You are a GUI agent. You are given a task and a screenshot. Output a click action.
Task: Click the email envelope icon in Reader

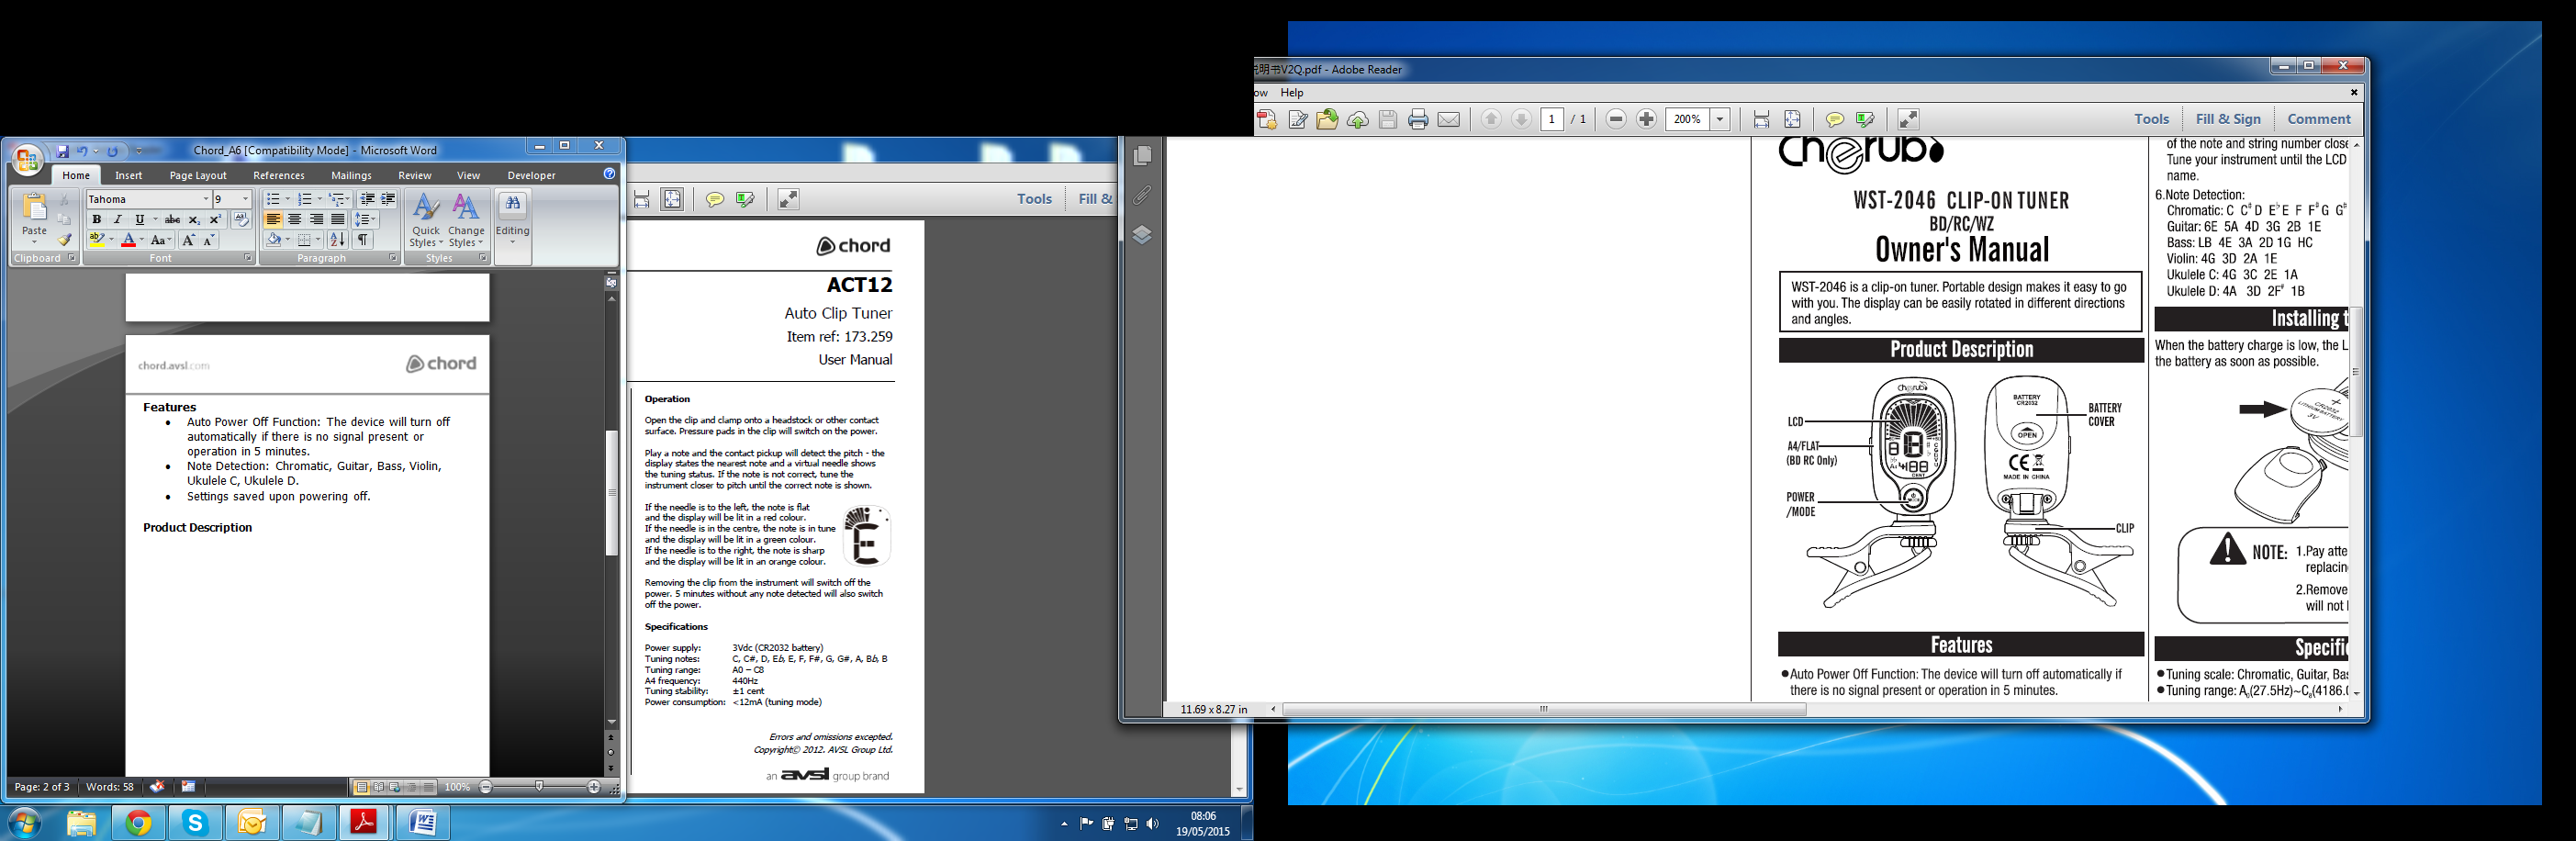click(x=1448, y=119)
